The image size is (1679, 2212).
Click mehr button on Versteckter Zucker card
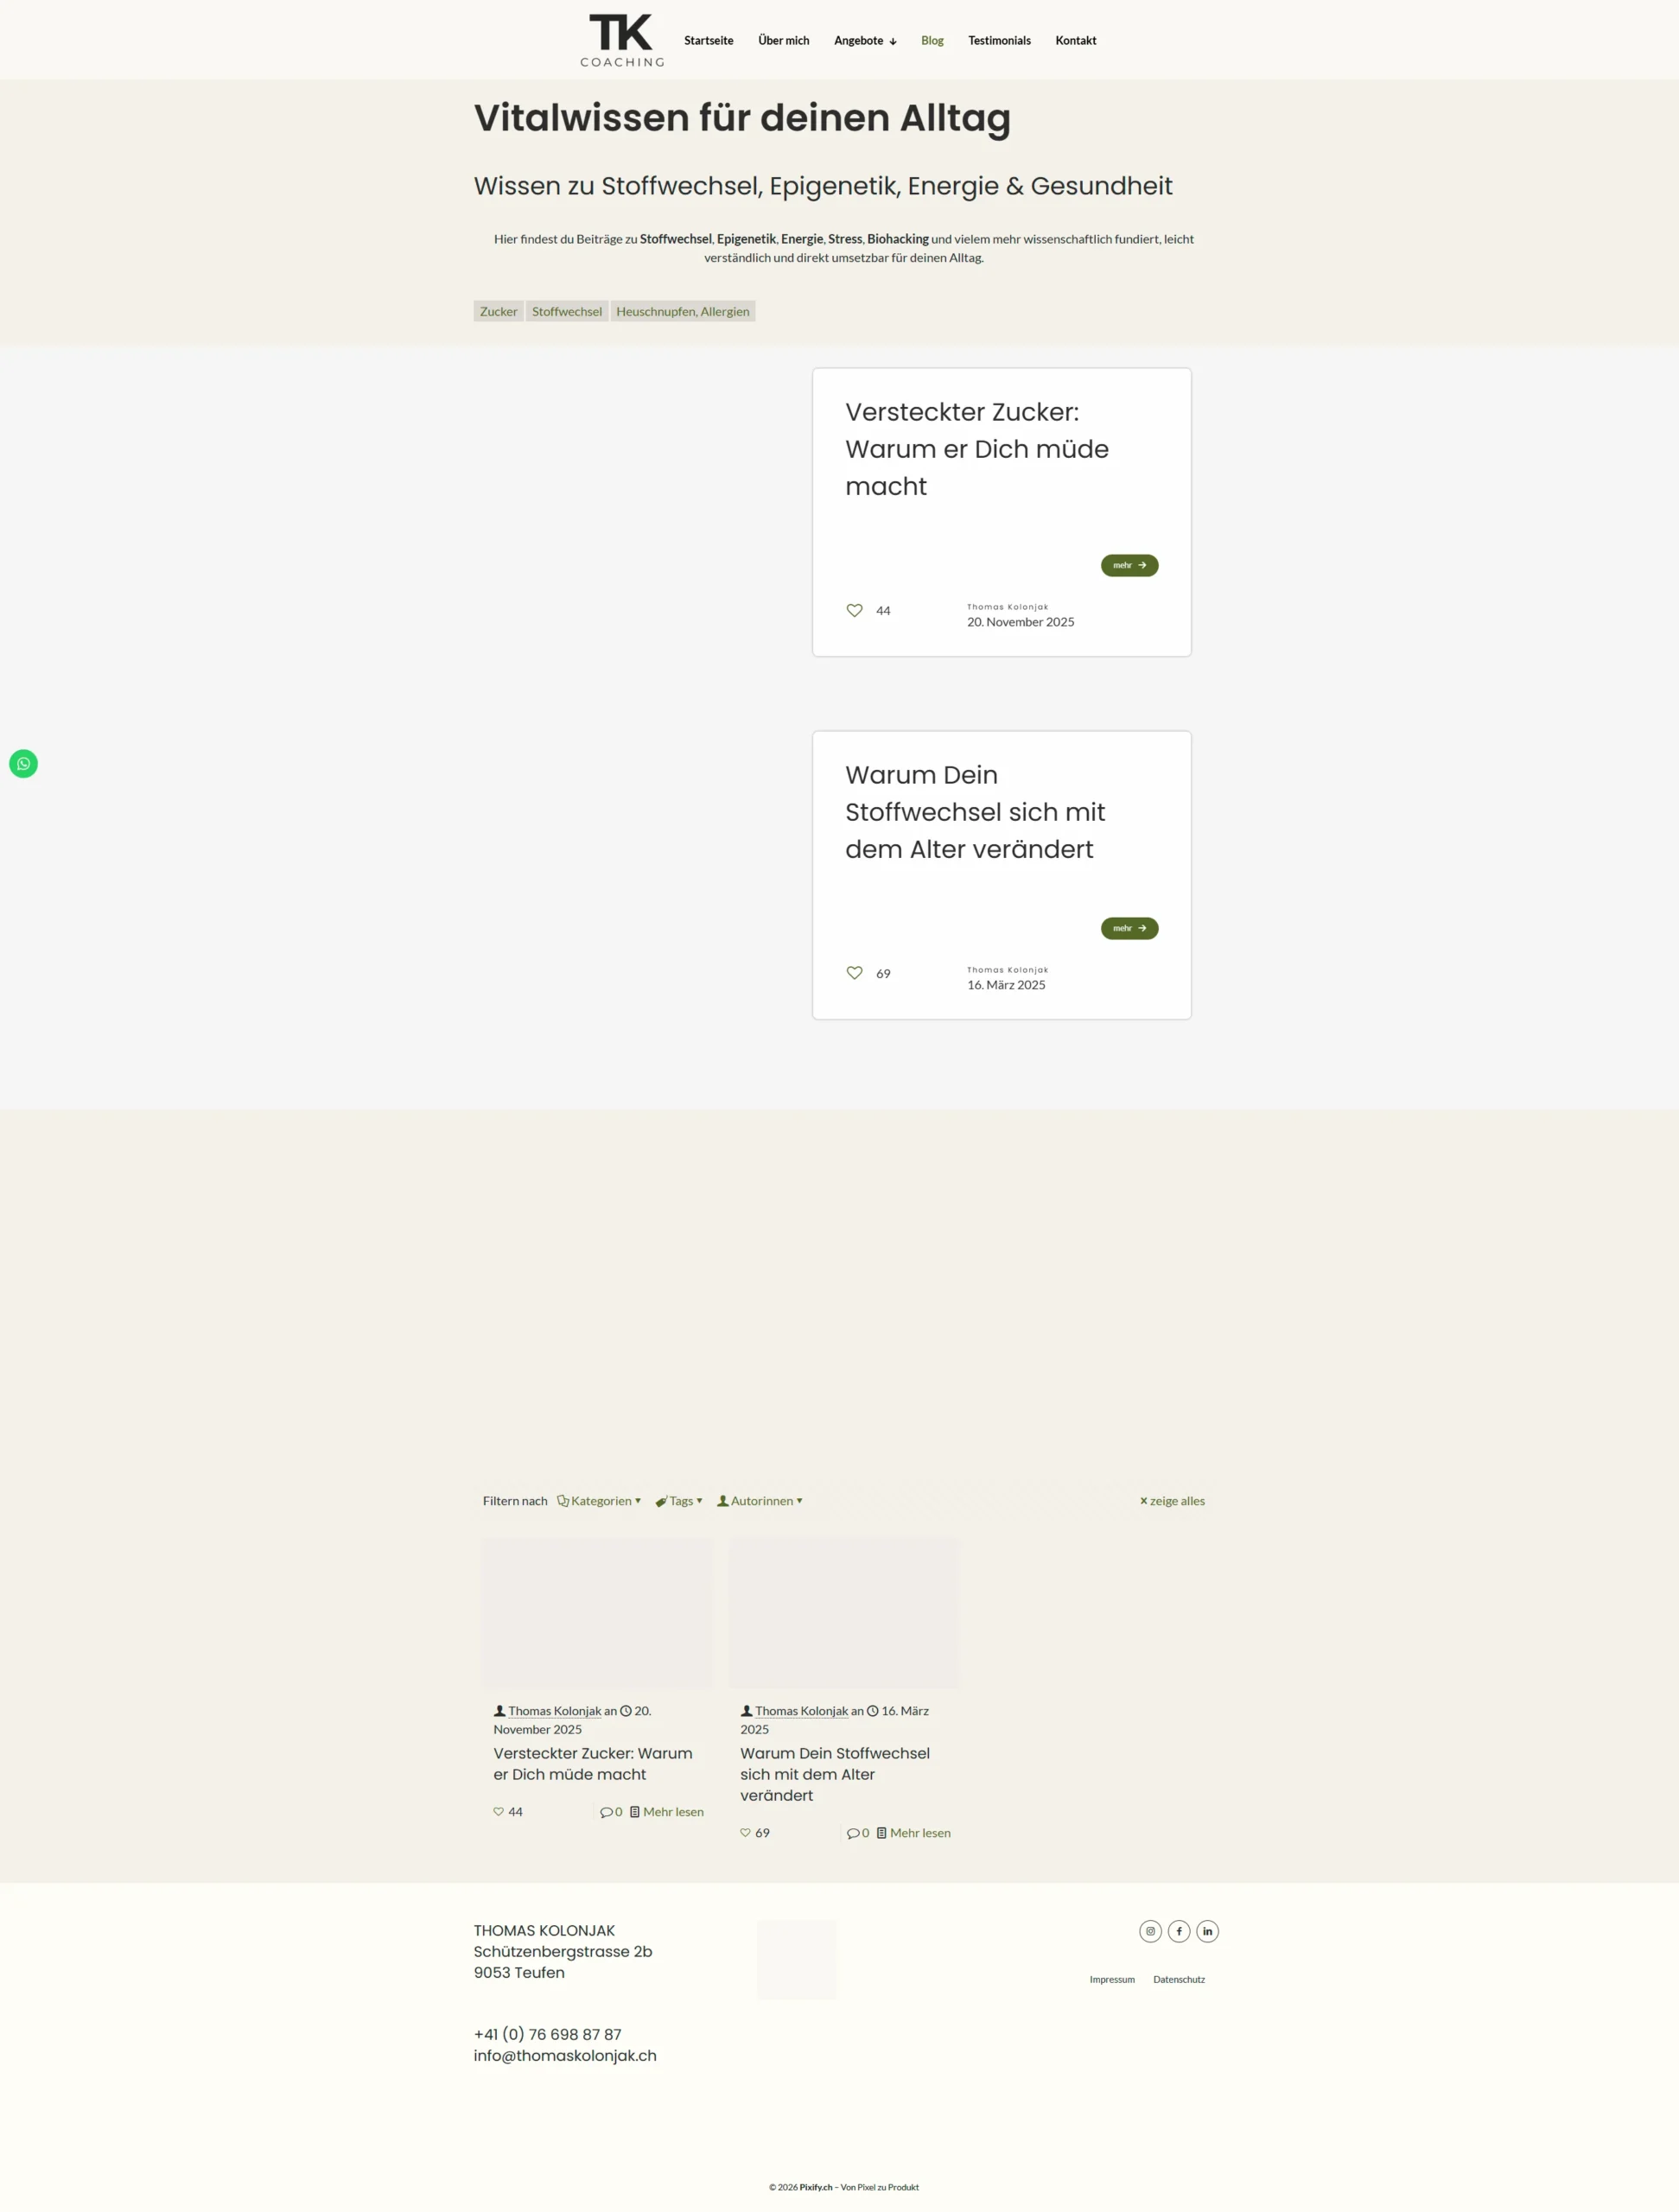[1129, 565]
